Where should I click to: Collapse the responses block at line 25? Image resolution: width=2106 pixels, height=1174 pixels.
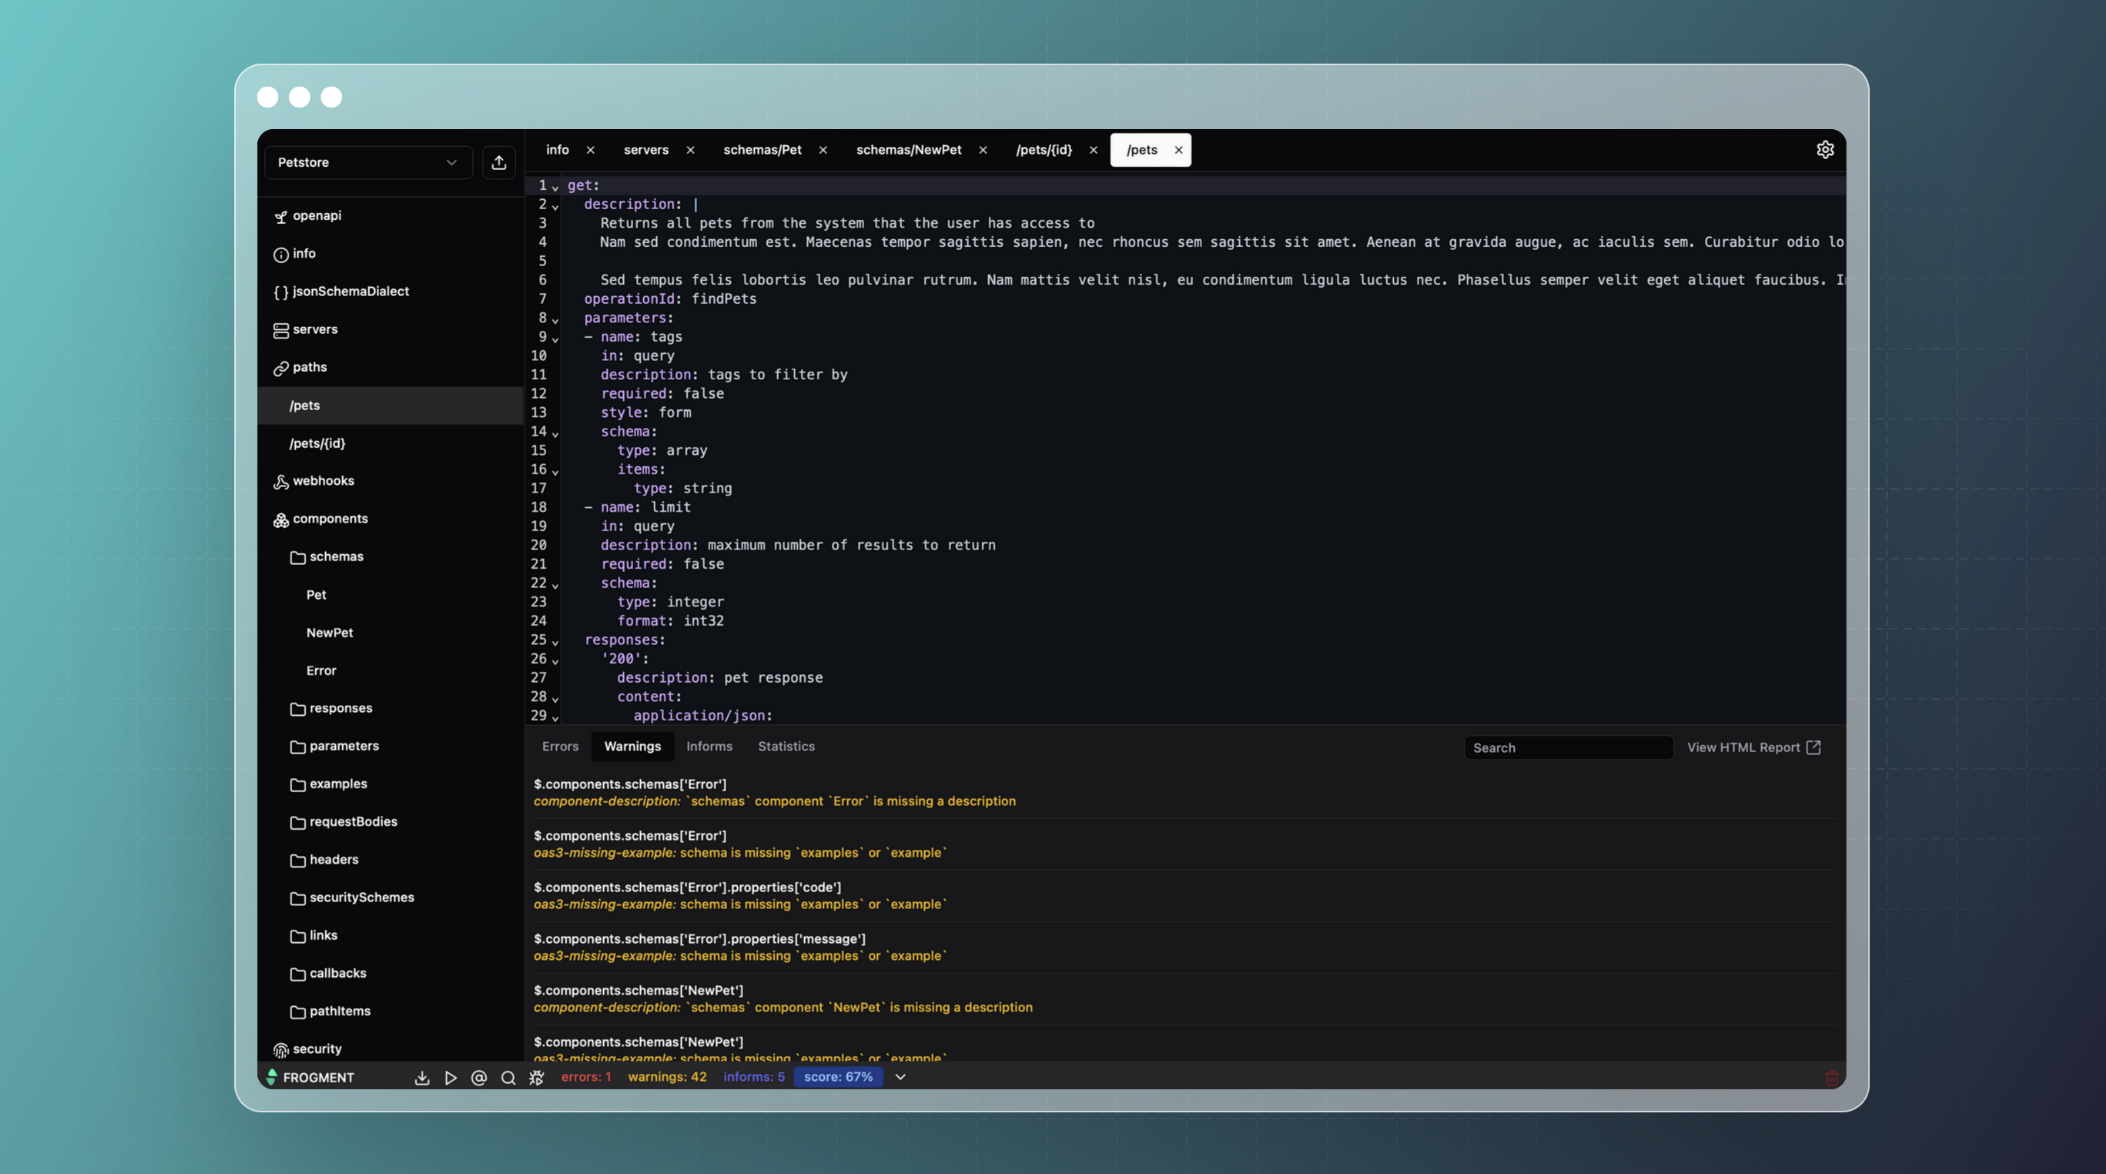tap(555, 641)
